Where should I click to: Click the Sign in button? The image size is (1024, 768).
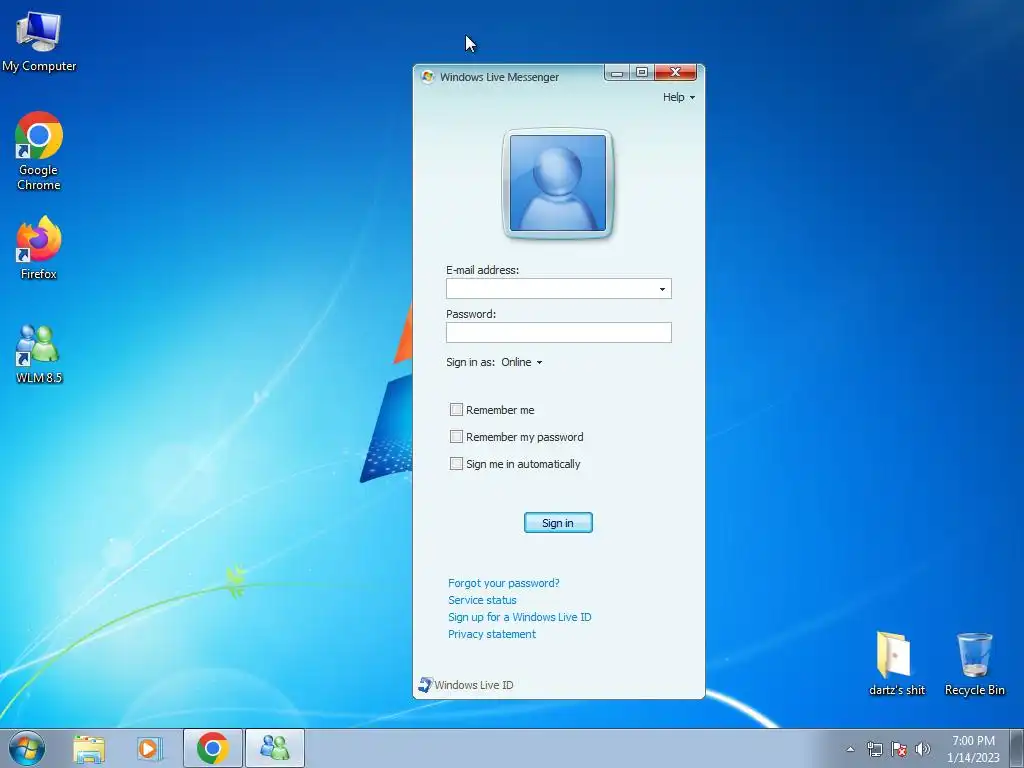558,522
